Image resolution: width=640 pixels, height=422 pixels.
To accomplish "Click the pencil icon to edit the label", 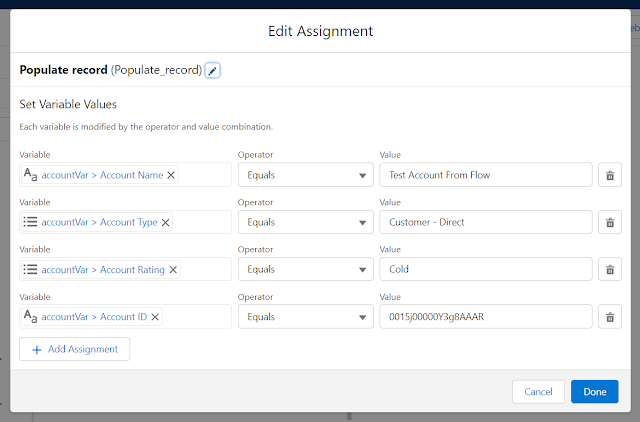I will click(212, 71).
